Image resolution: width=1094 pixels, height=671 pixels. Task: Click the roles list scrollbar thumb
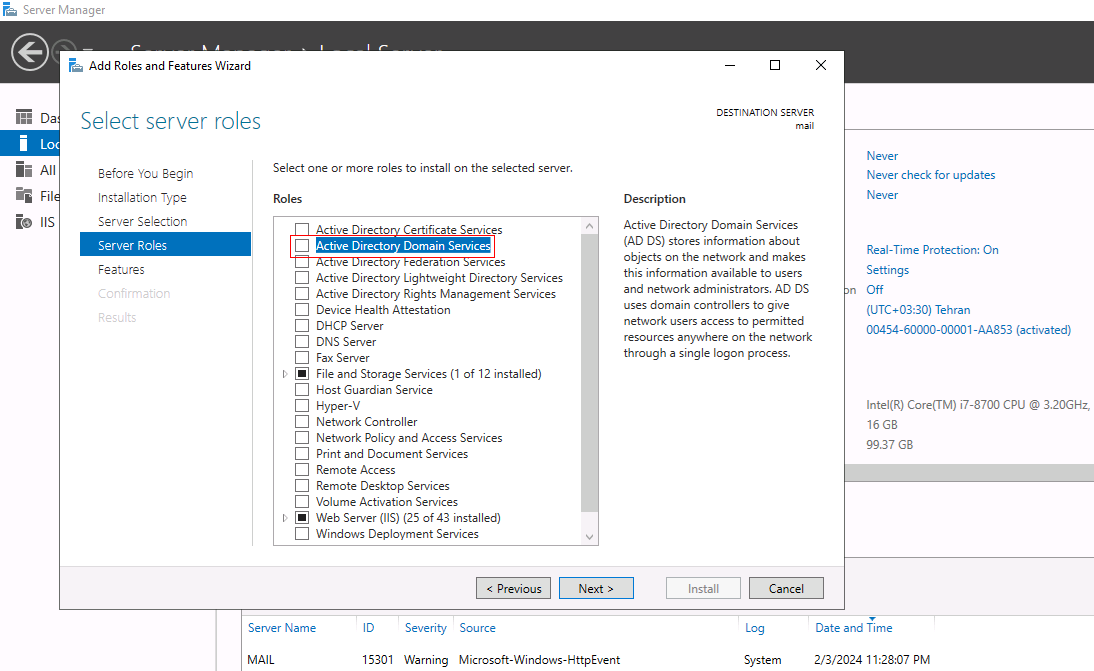coord(590,373)
